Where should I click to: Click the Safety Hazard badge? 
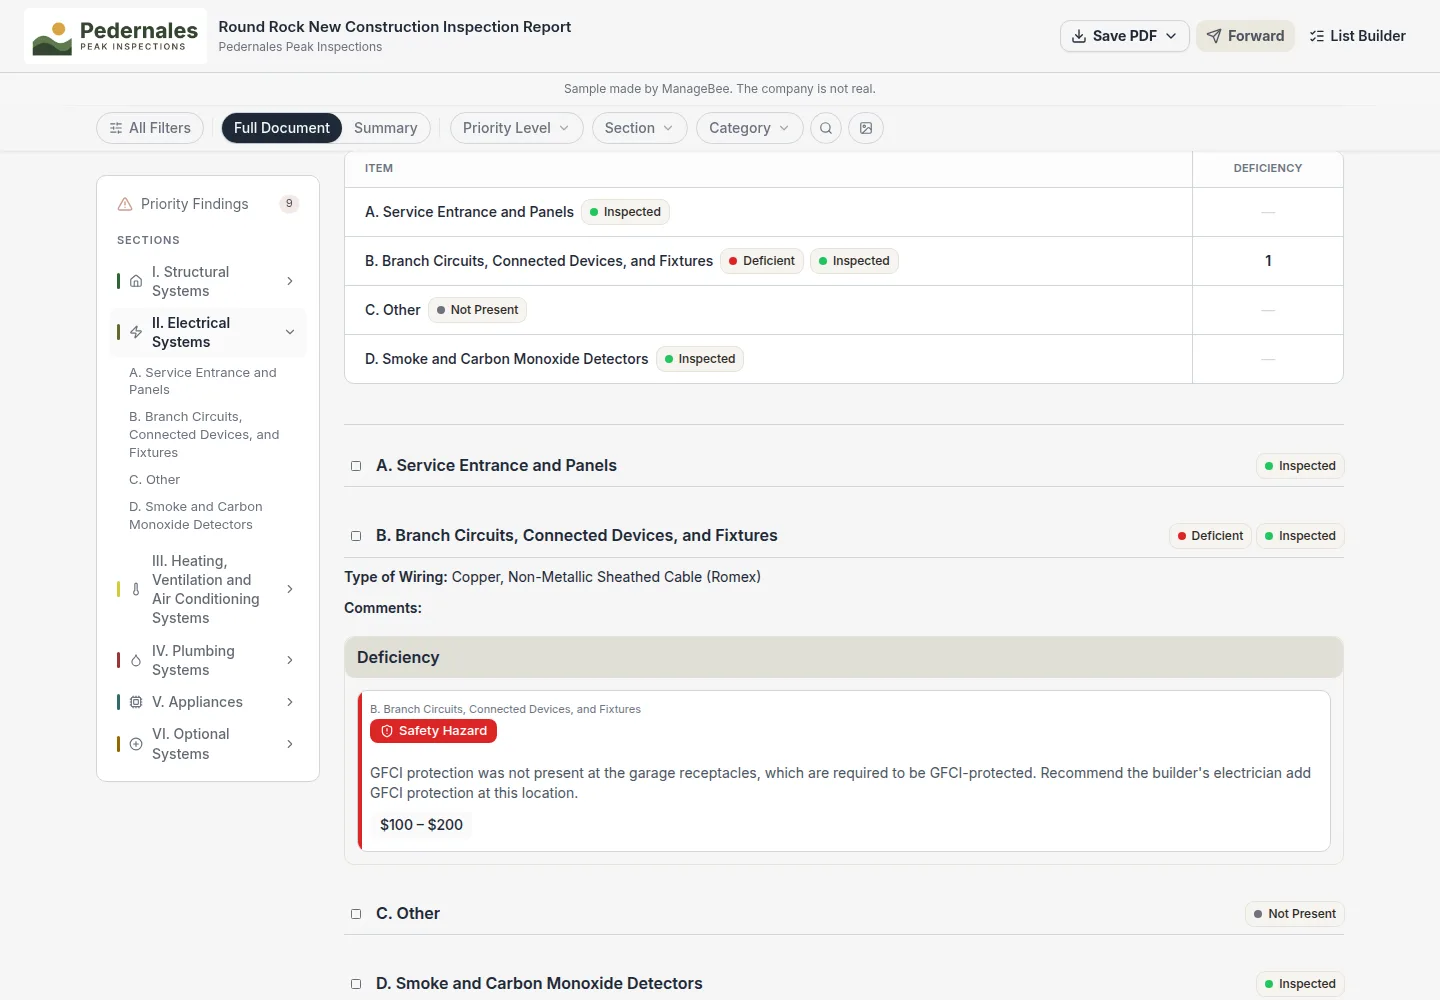433,731
